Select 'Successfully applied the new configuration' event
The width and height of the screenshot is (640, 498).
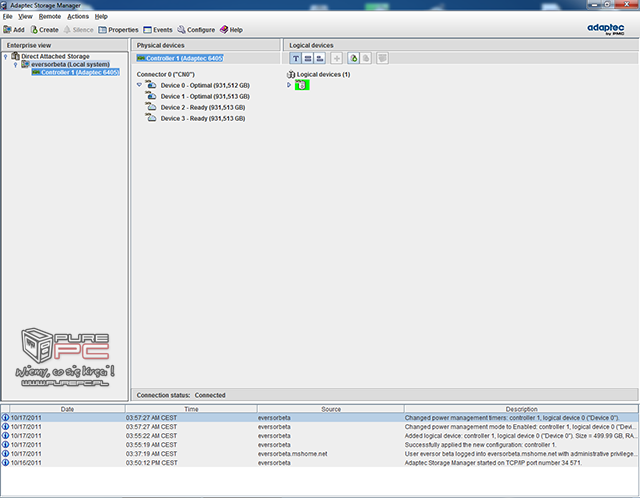pyautogui.click(x=320, y=445)
